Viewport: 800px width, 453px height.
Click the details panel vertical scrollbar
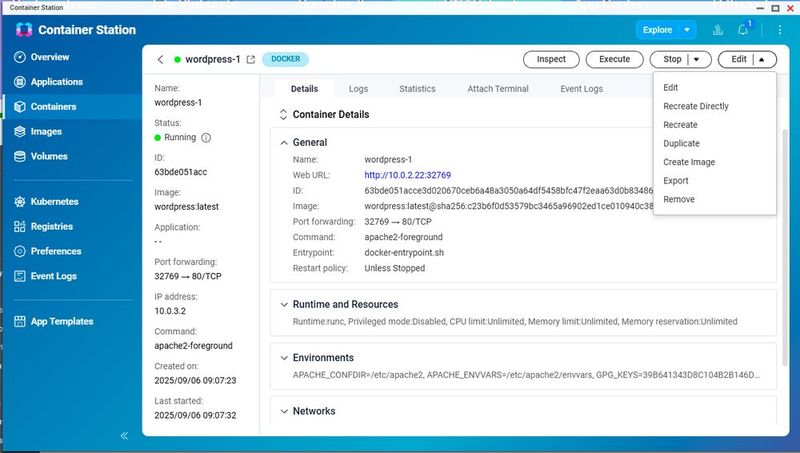[785, 247]
